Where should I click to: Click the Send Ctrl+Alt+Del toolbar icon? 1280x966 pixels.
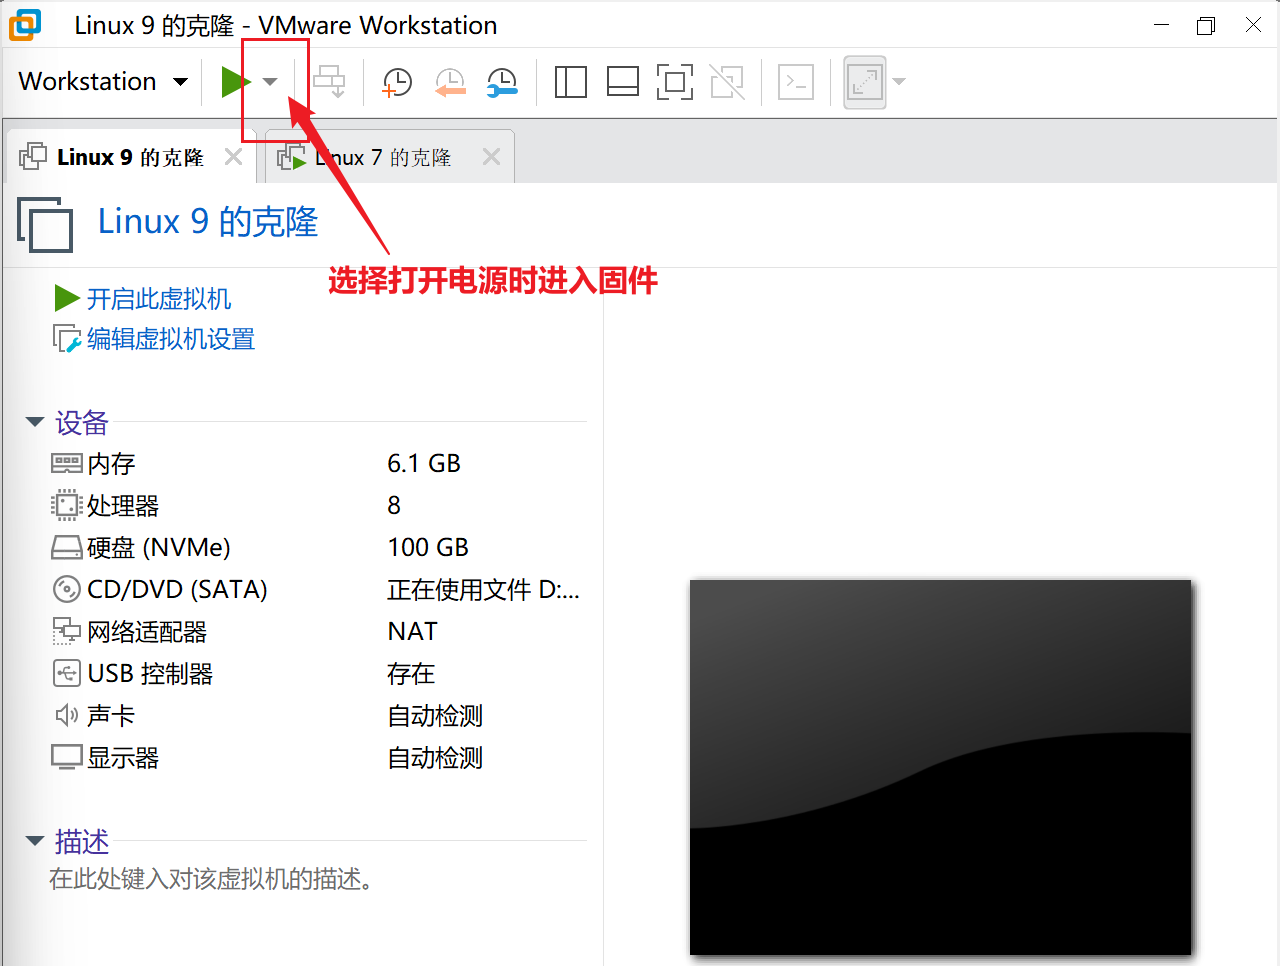[x=329, y=82]
